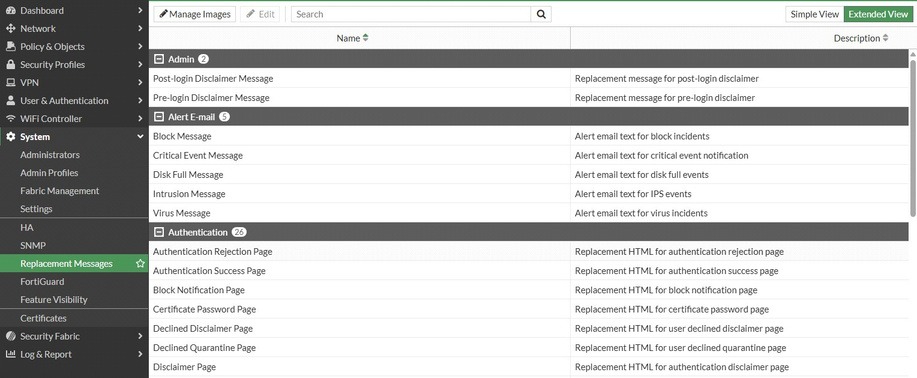Select the Extended View toggle
The height and width of the screenshot is (378, 917).
coord(878,14)
